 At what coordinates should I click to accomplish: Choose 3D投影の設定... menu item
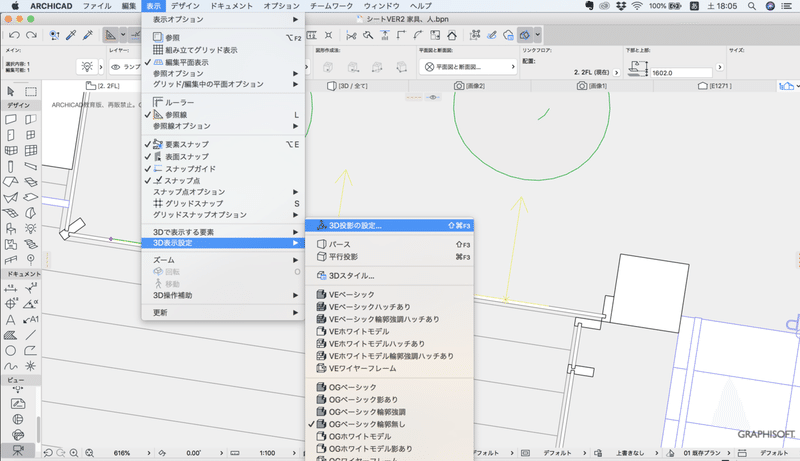click(x=389, y=225)
